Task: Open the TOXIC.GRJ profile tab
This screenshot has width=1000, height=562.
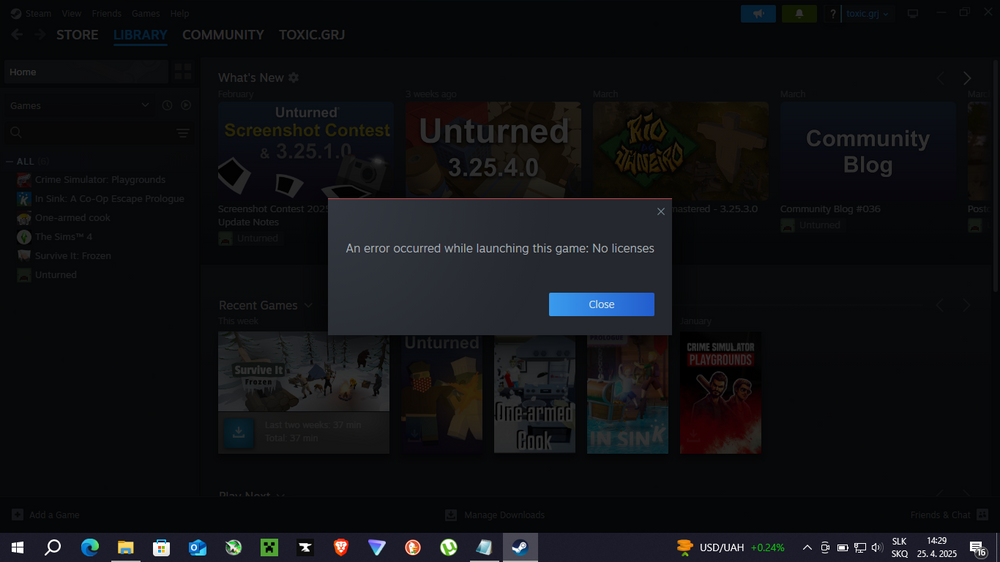Action: click(312, 35)
